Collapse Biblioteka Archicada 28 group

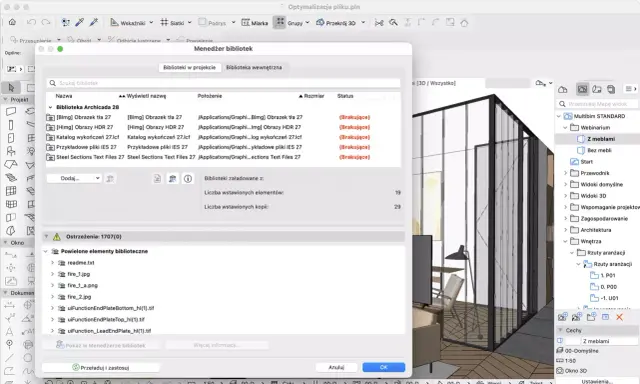pyautogui.click(x=50, y=107)
